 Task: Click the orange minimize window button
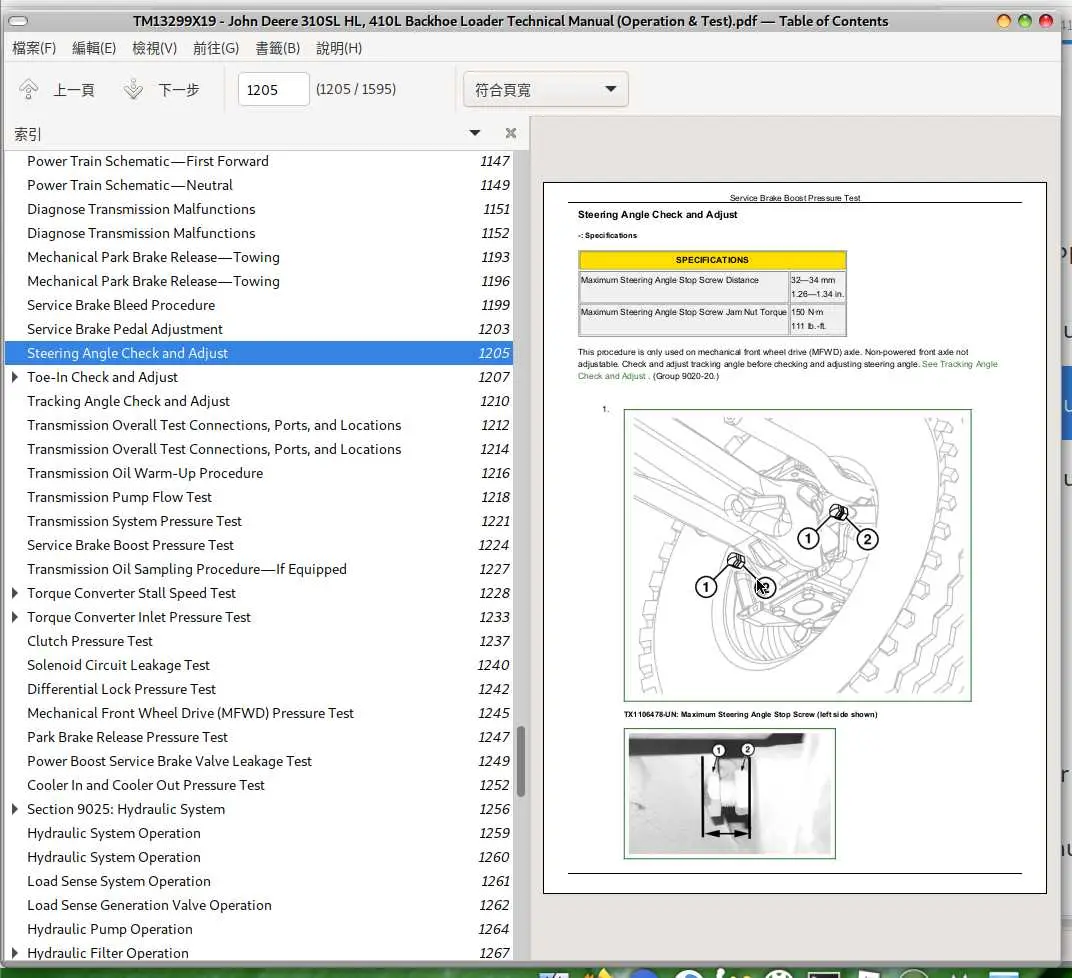1004,21
